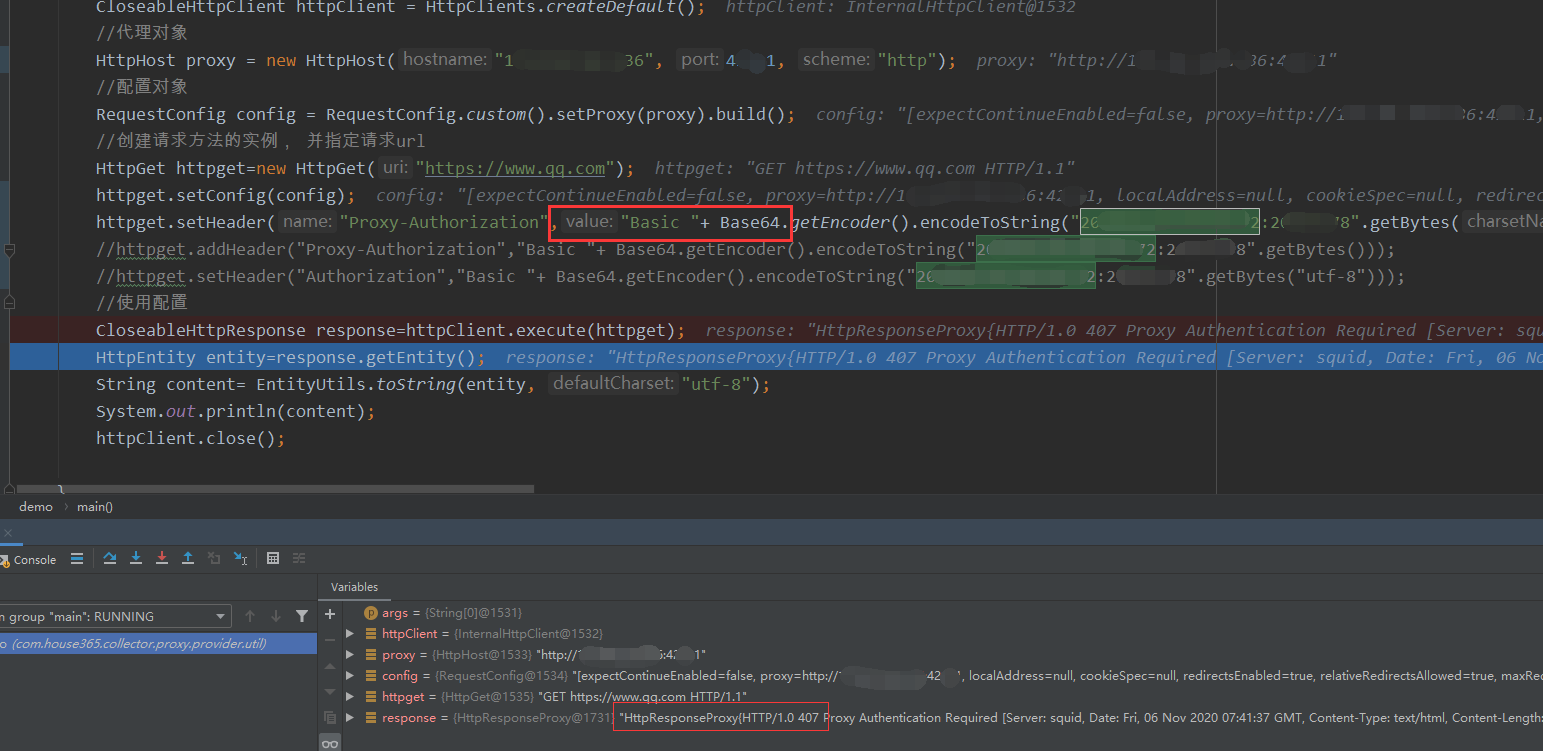Click the Step Into debug icon
Image resolution: width=1543 pixels, height=751 pixels.
coord(136,558)
